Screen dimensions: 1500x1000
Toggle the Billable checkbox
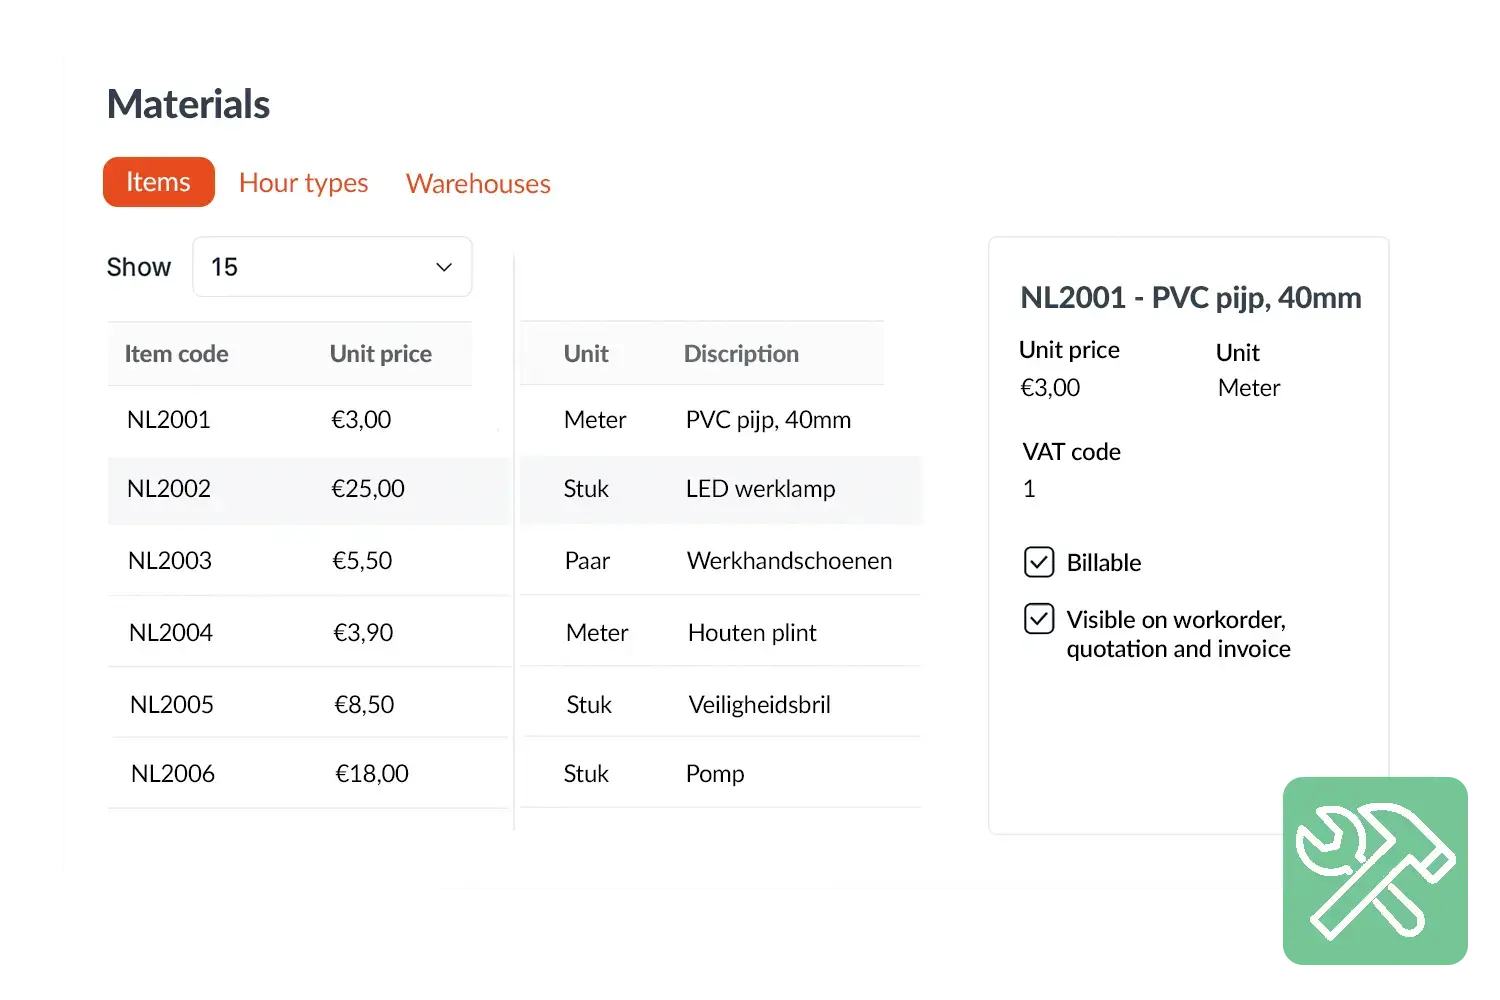1039,563
